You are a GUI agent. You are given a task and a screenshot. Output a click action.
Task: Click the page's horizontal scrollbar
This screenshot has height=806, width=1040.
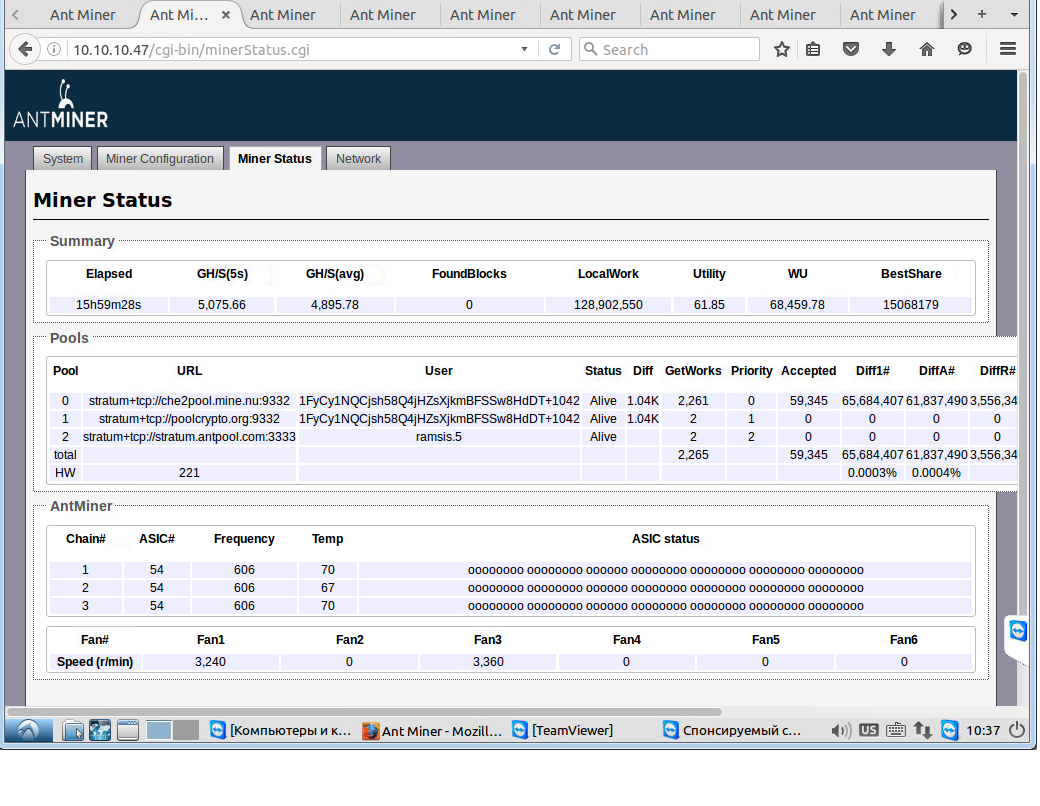point(364,711)
